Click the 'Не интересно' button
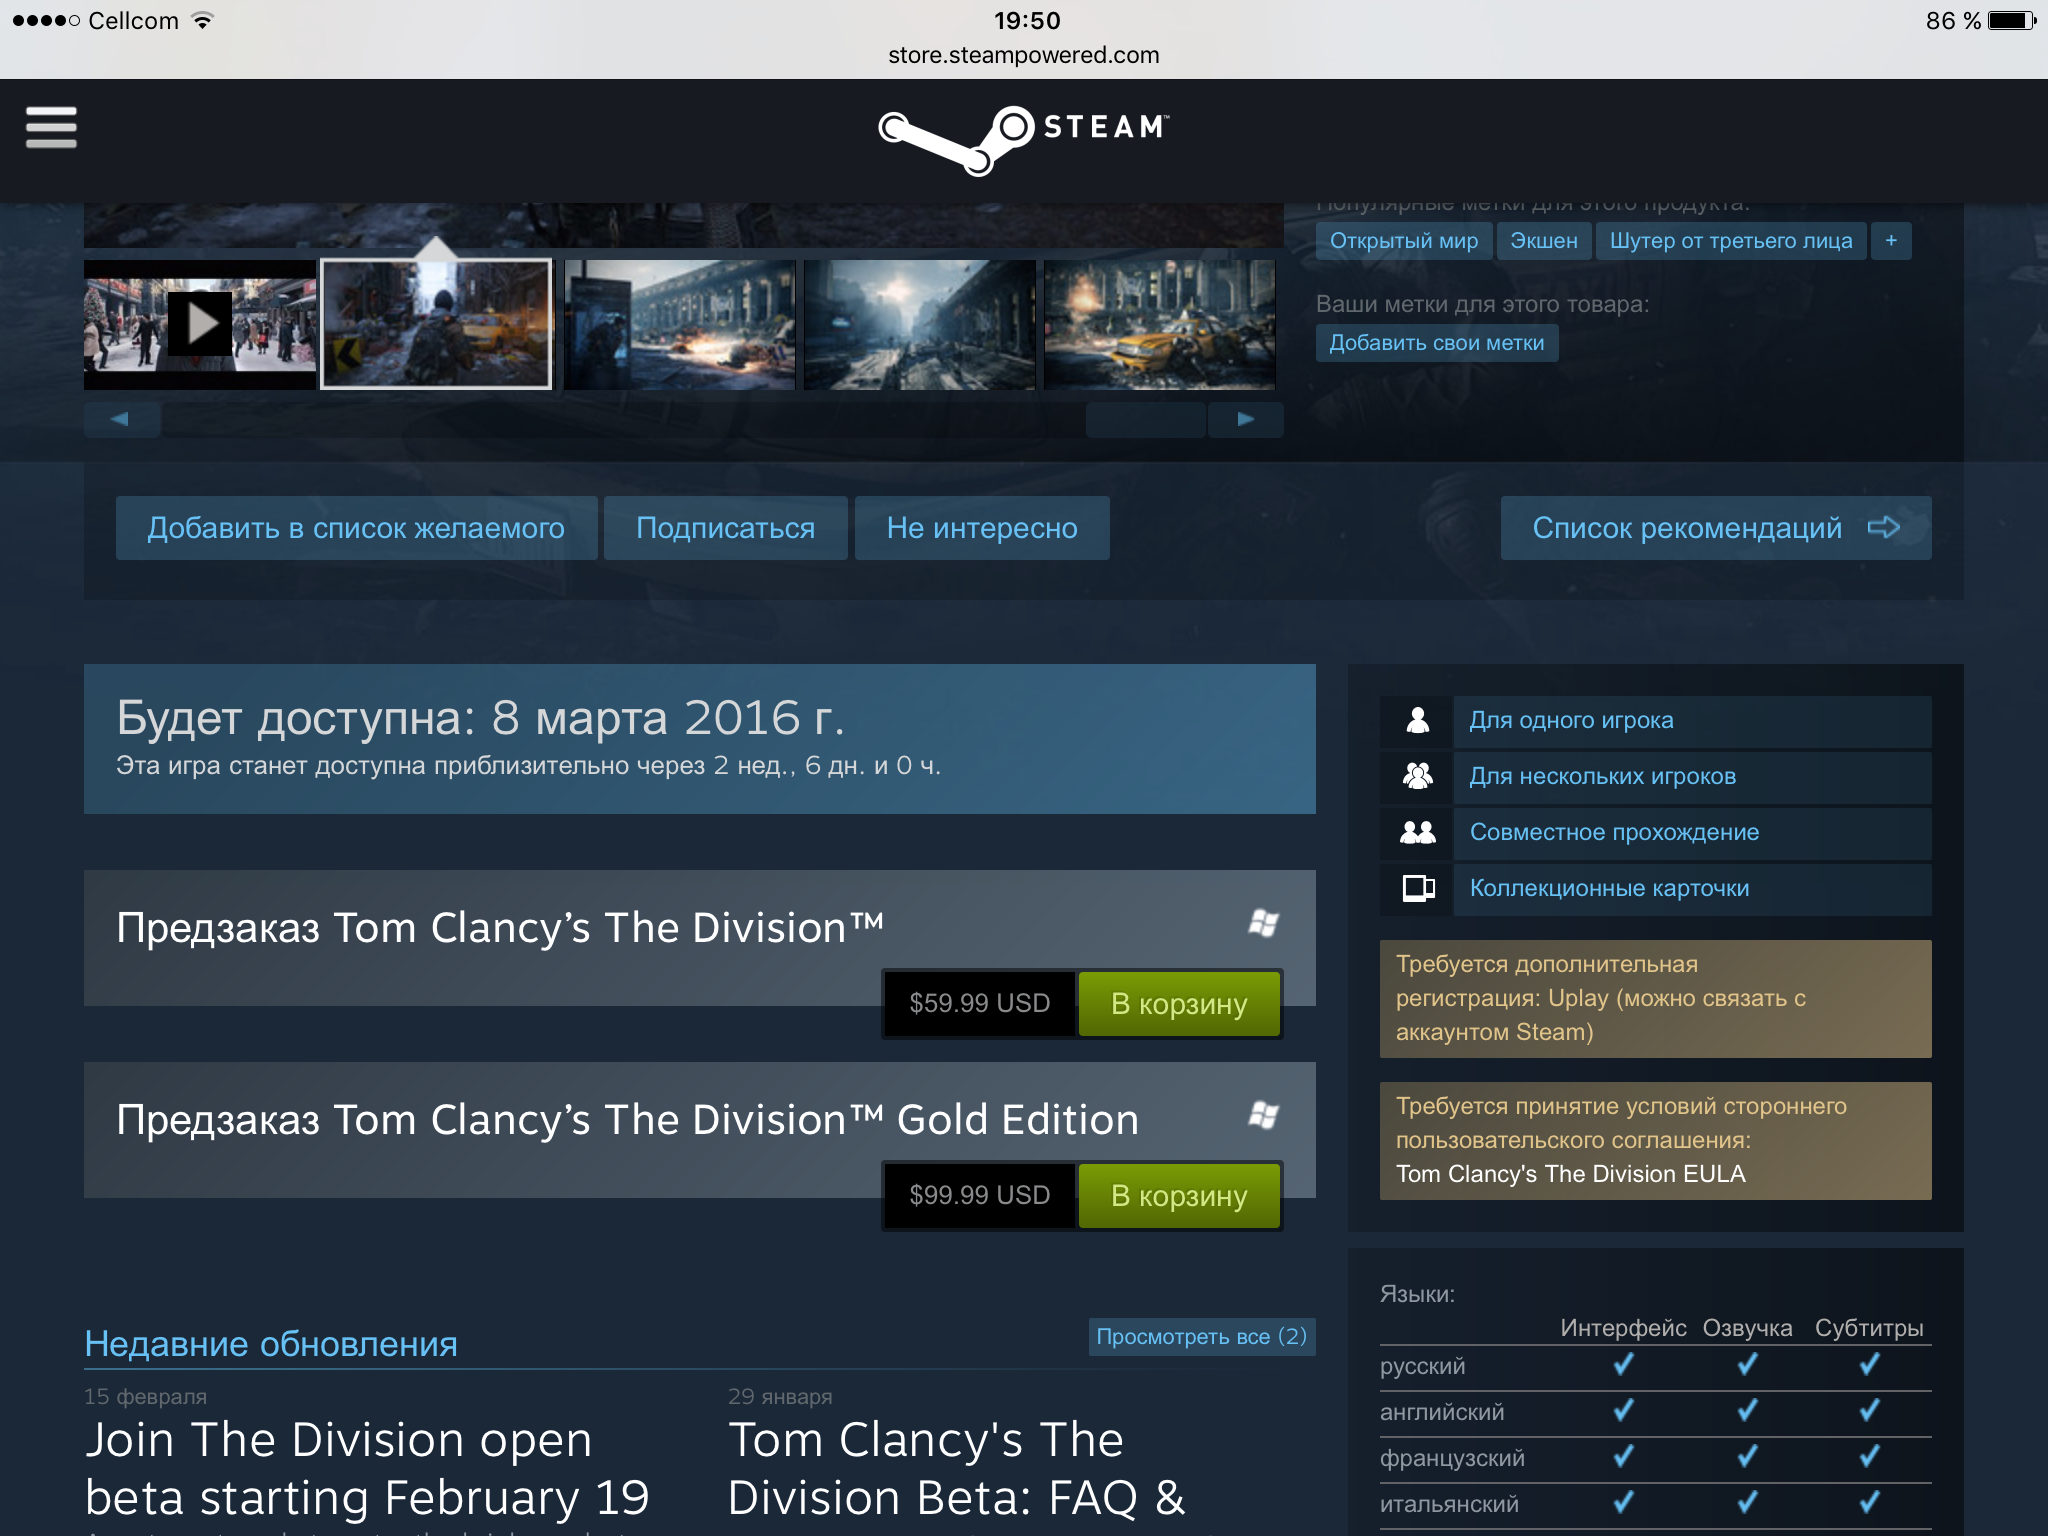The image size is (2048, 1536). [982, 528]
